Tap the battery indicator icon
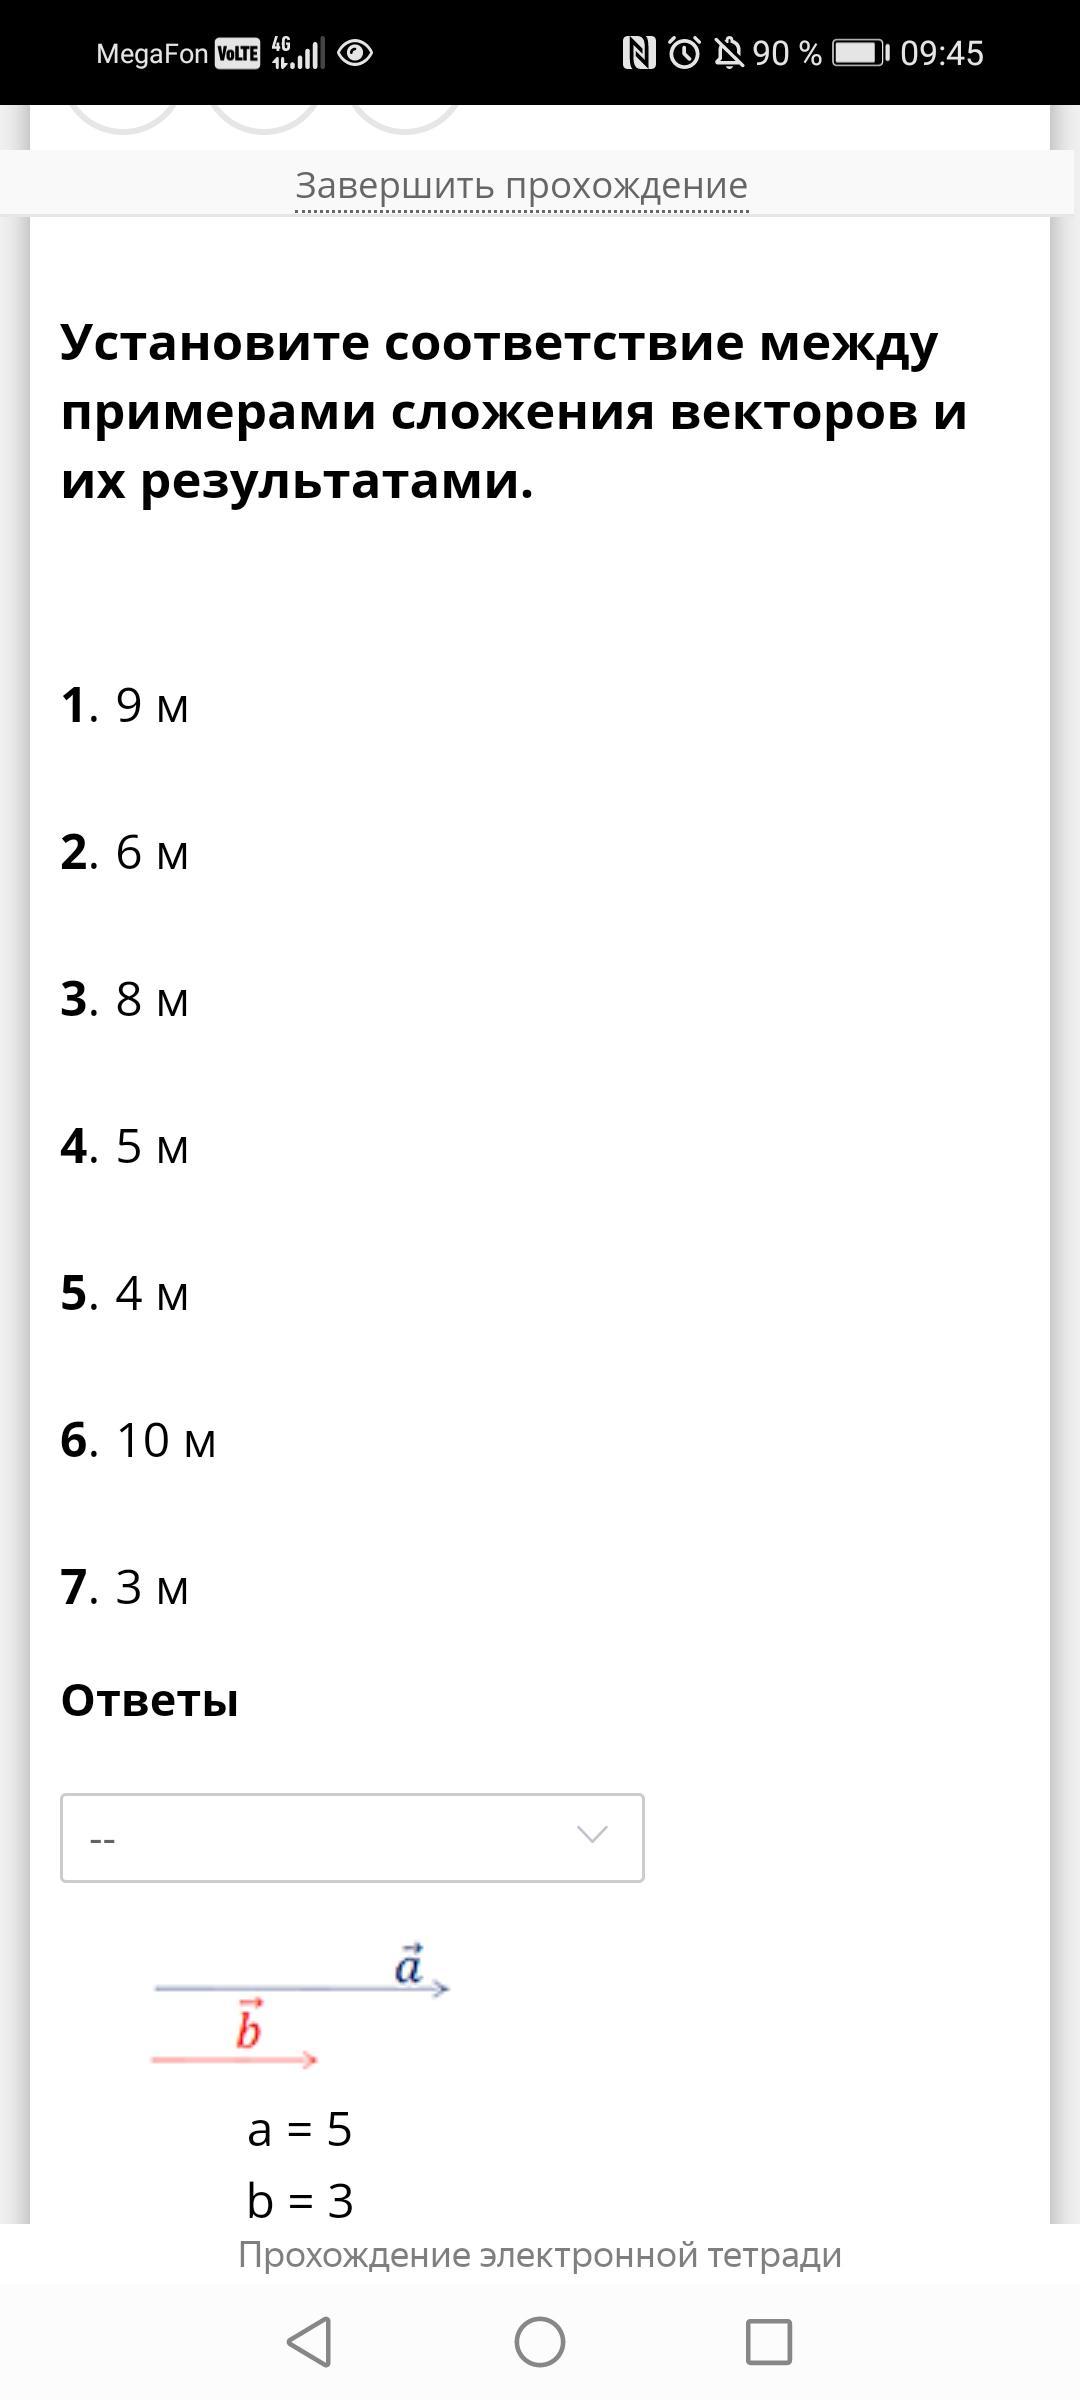1080x2400 pixels. click(x=860, y=53)
